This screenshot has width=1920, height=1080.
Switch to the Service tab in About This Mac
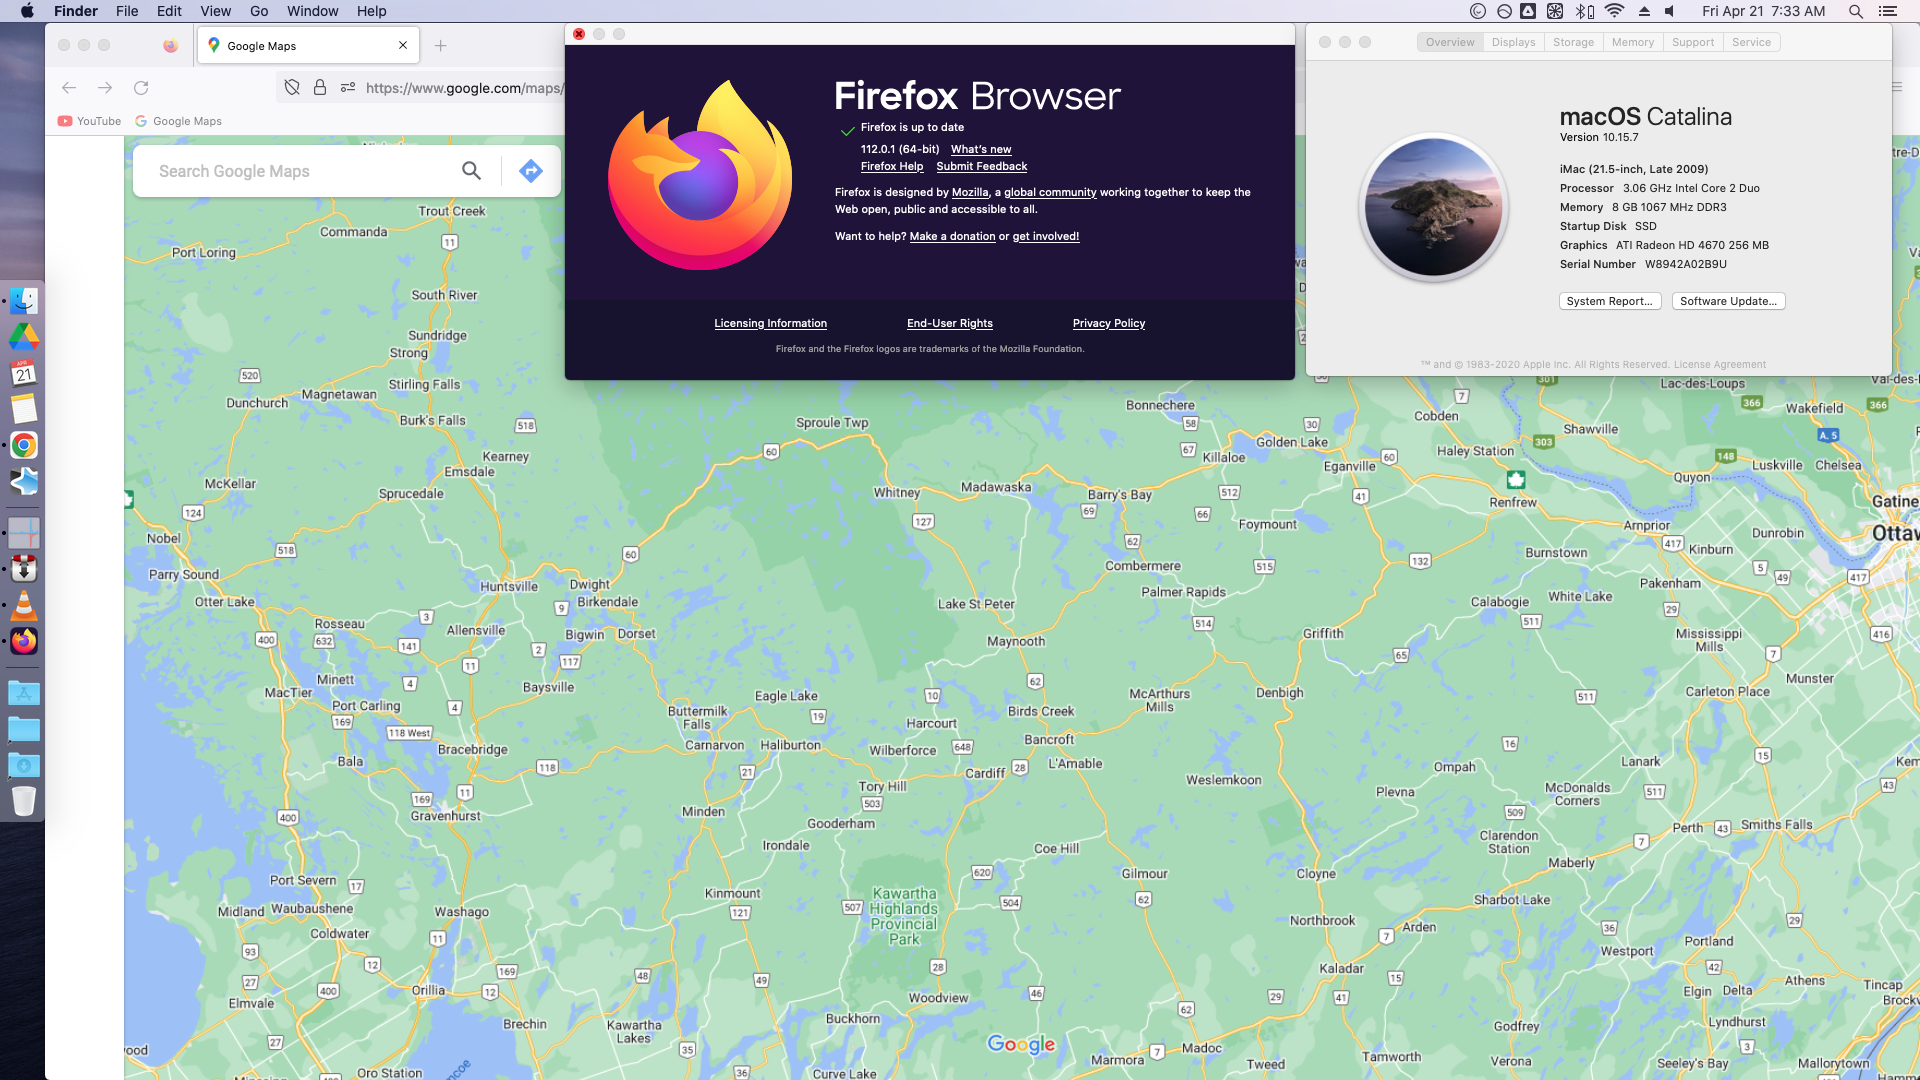point(1751,42)
